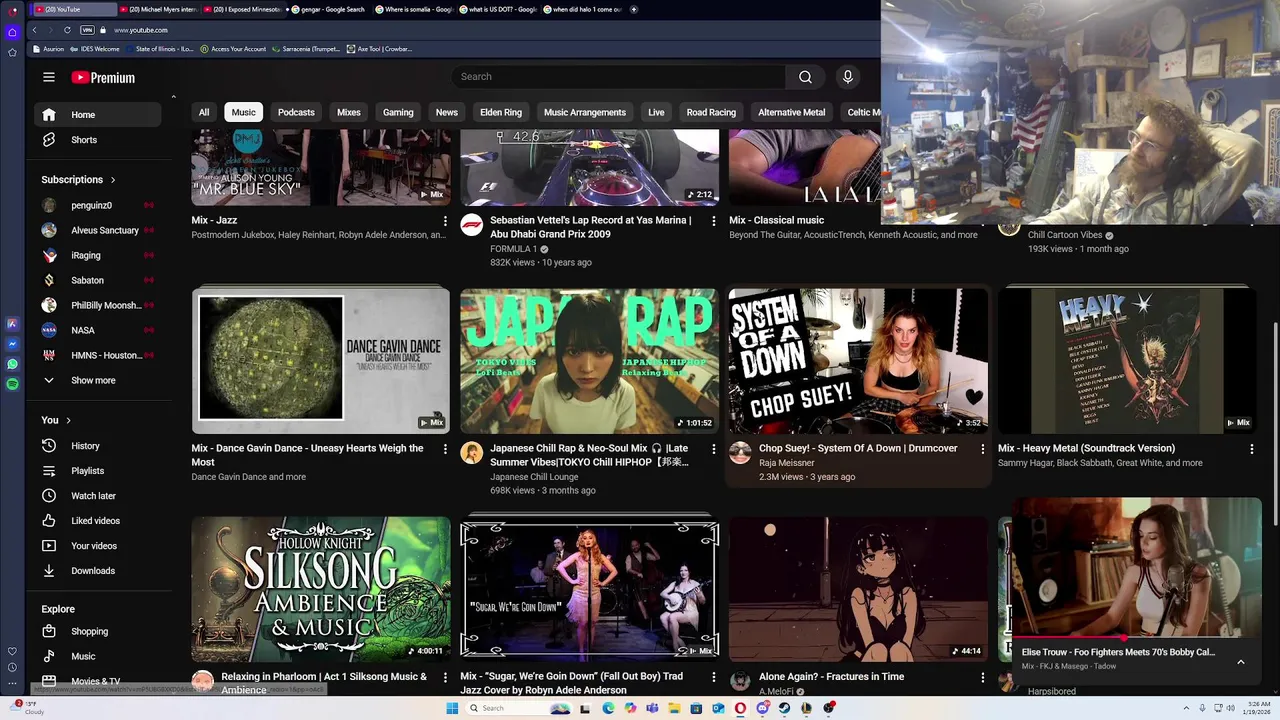Open Shorts from the sidebar

(97, 140)
